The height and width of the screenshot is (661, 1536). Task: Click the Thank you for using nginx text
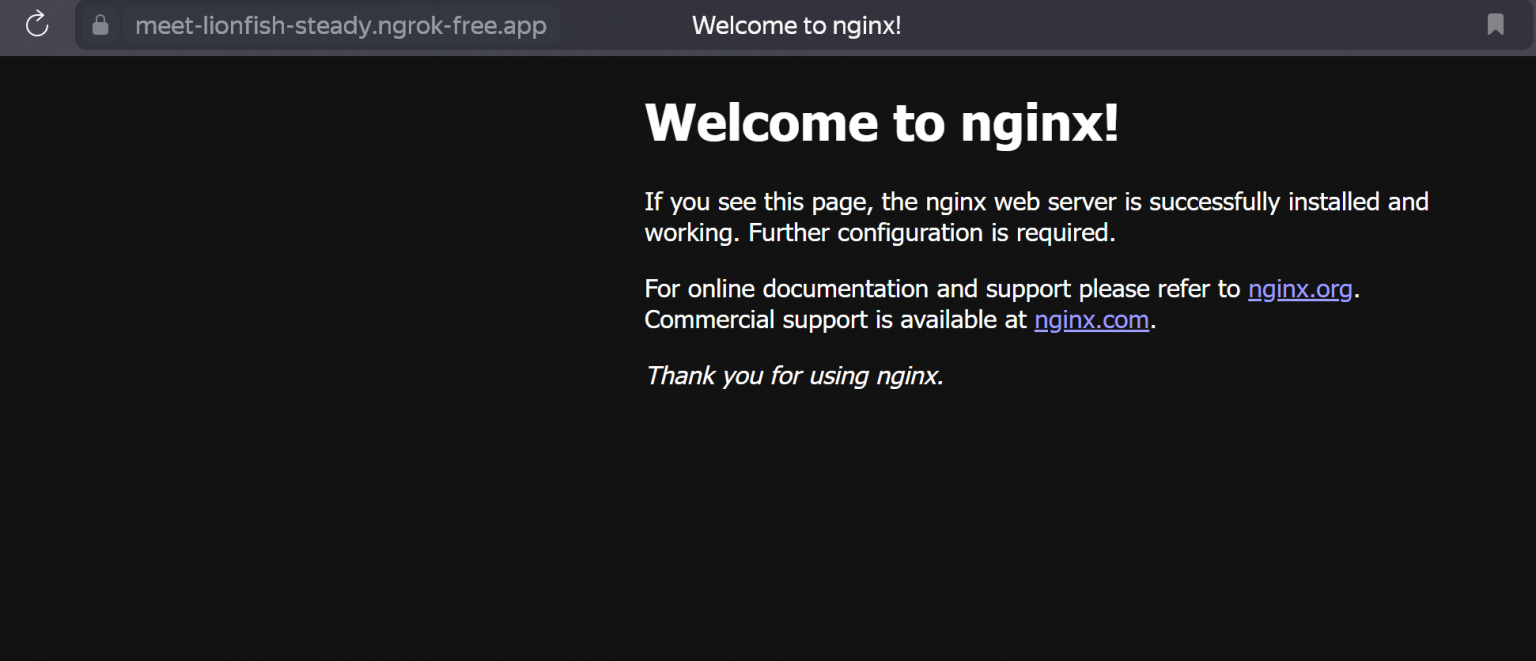pos(793,376)
